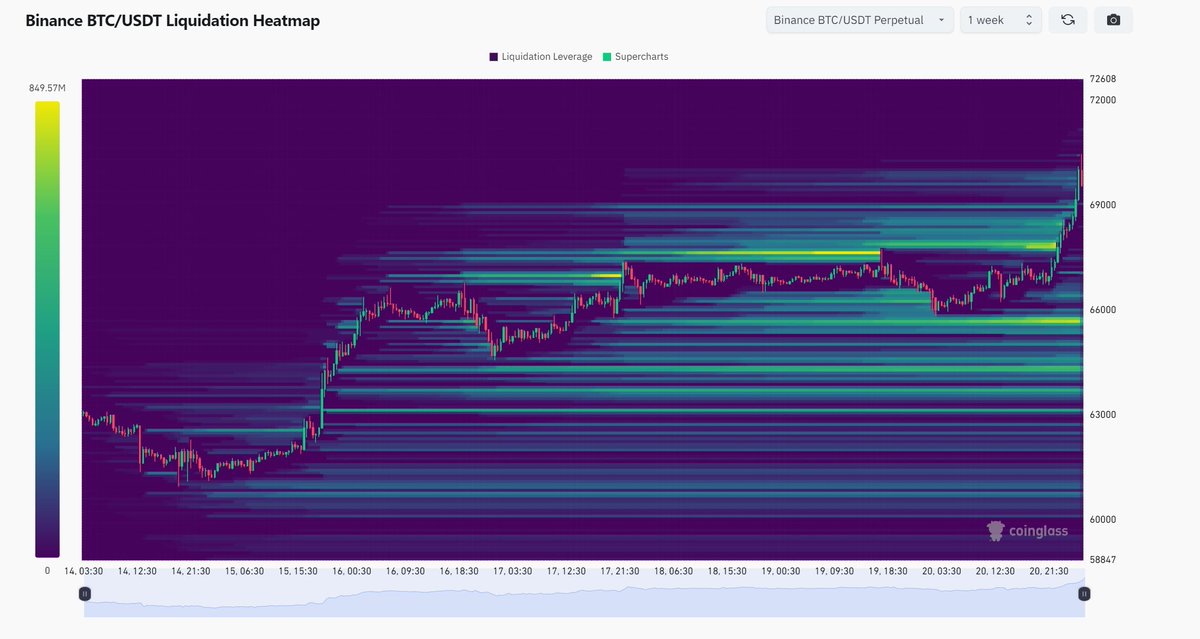Click the green Supercharts legend swatch
The height and width of the screenshot is (639, 1200).
(606, 57)
